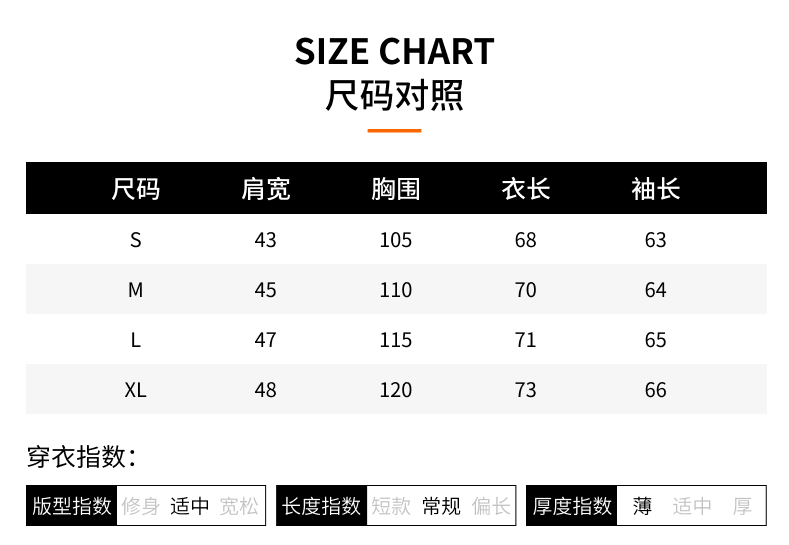Select the 短款 length option

pyautogui.click(x=391, y=506)
